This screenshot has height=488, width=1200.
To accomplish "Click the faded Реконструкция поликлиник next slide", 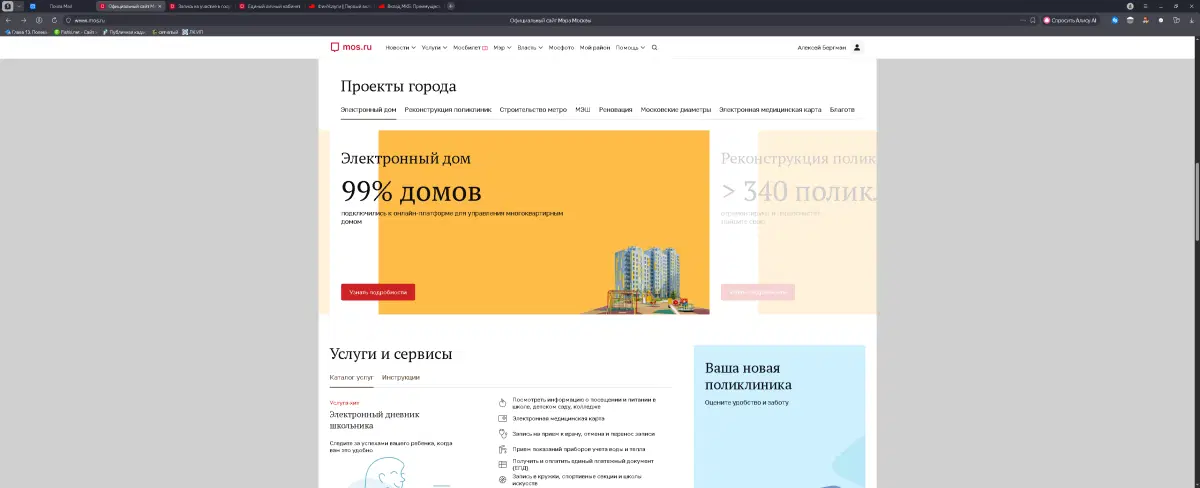I will point(798,222).
